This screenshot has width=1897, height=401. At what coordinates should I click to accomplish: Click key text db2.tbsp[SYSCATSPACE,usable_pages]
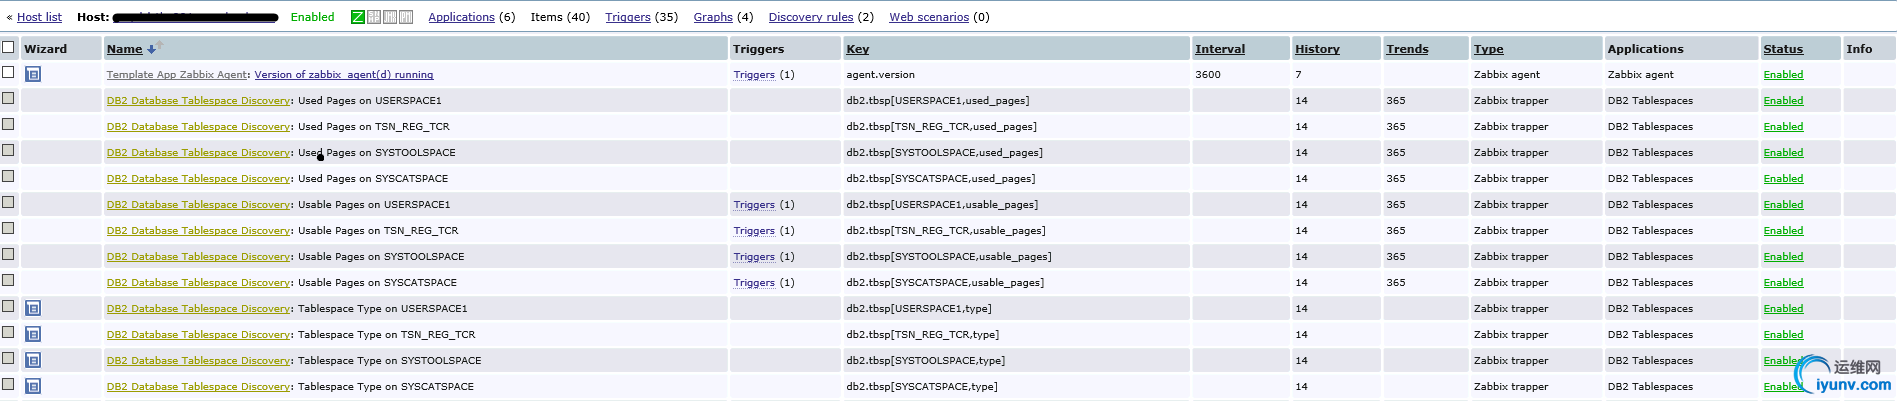(x=945, y=283)
